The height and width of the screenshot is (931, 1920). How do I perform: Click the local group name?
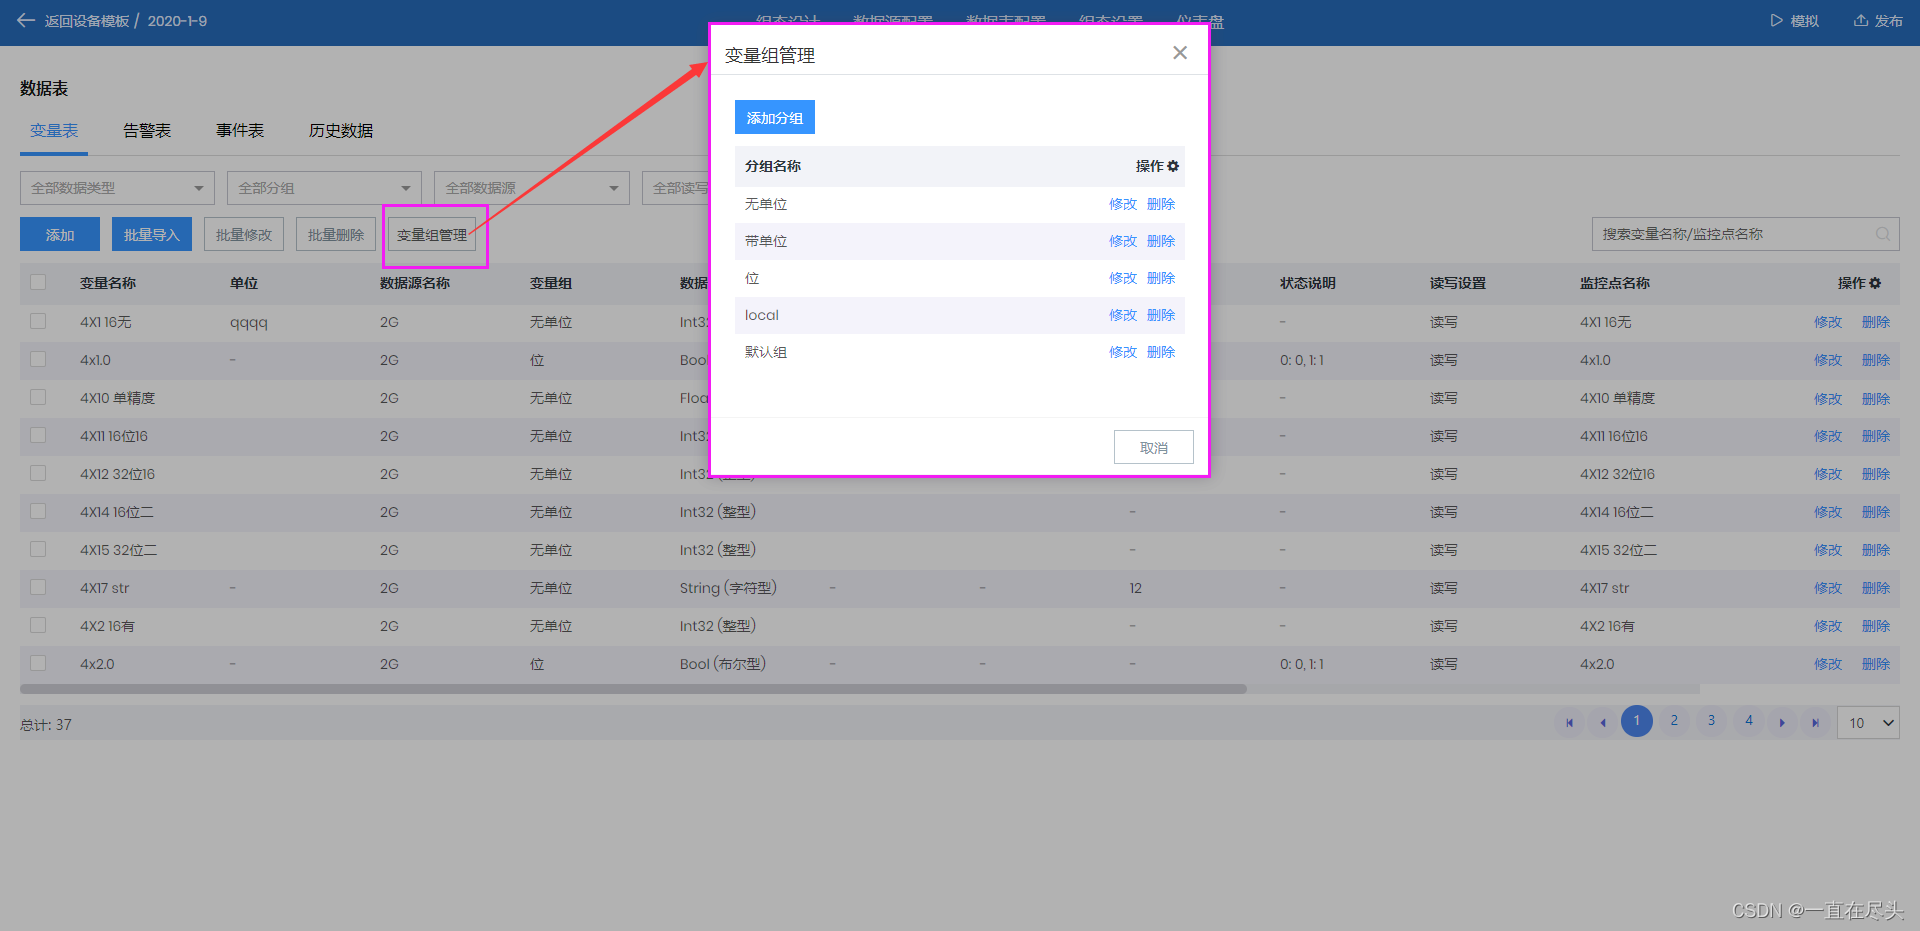pos(762,315)
